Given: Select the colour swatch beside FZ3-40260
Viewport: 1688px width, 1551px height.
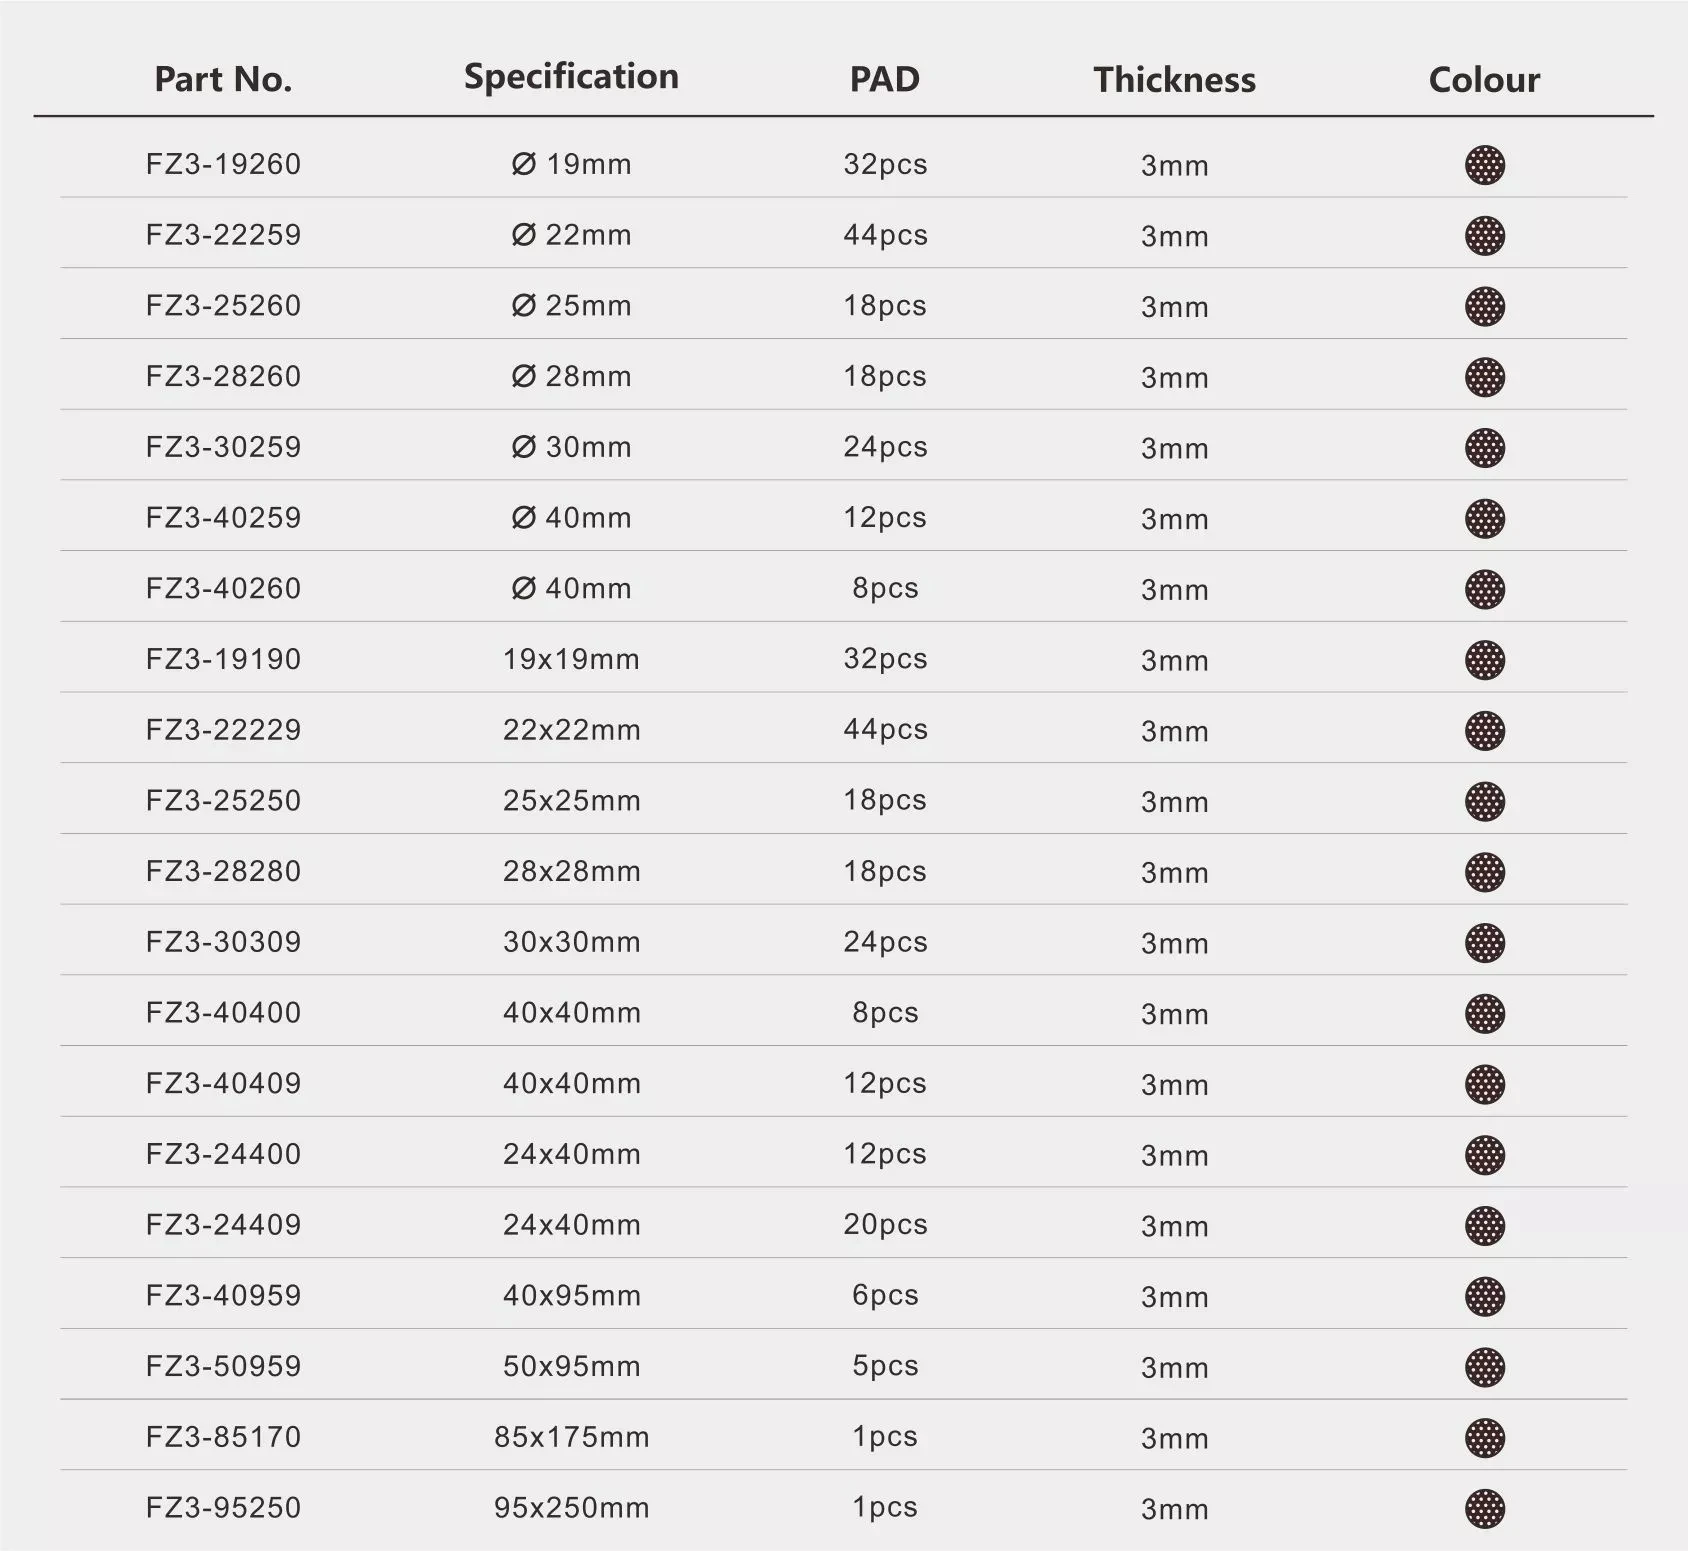Looking at the screenshot, I should (1484, 589).
